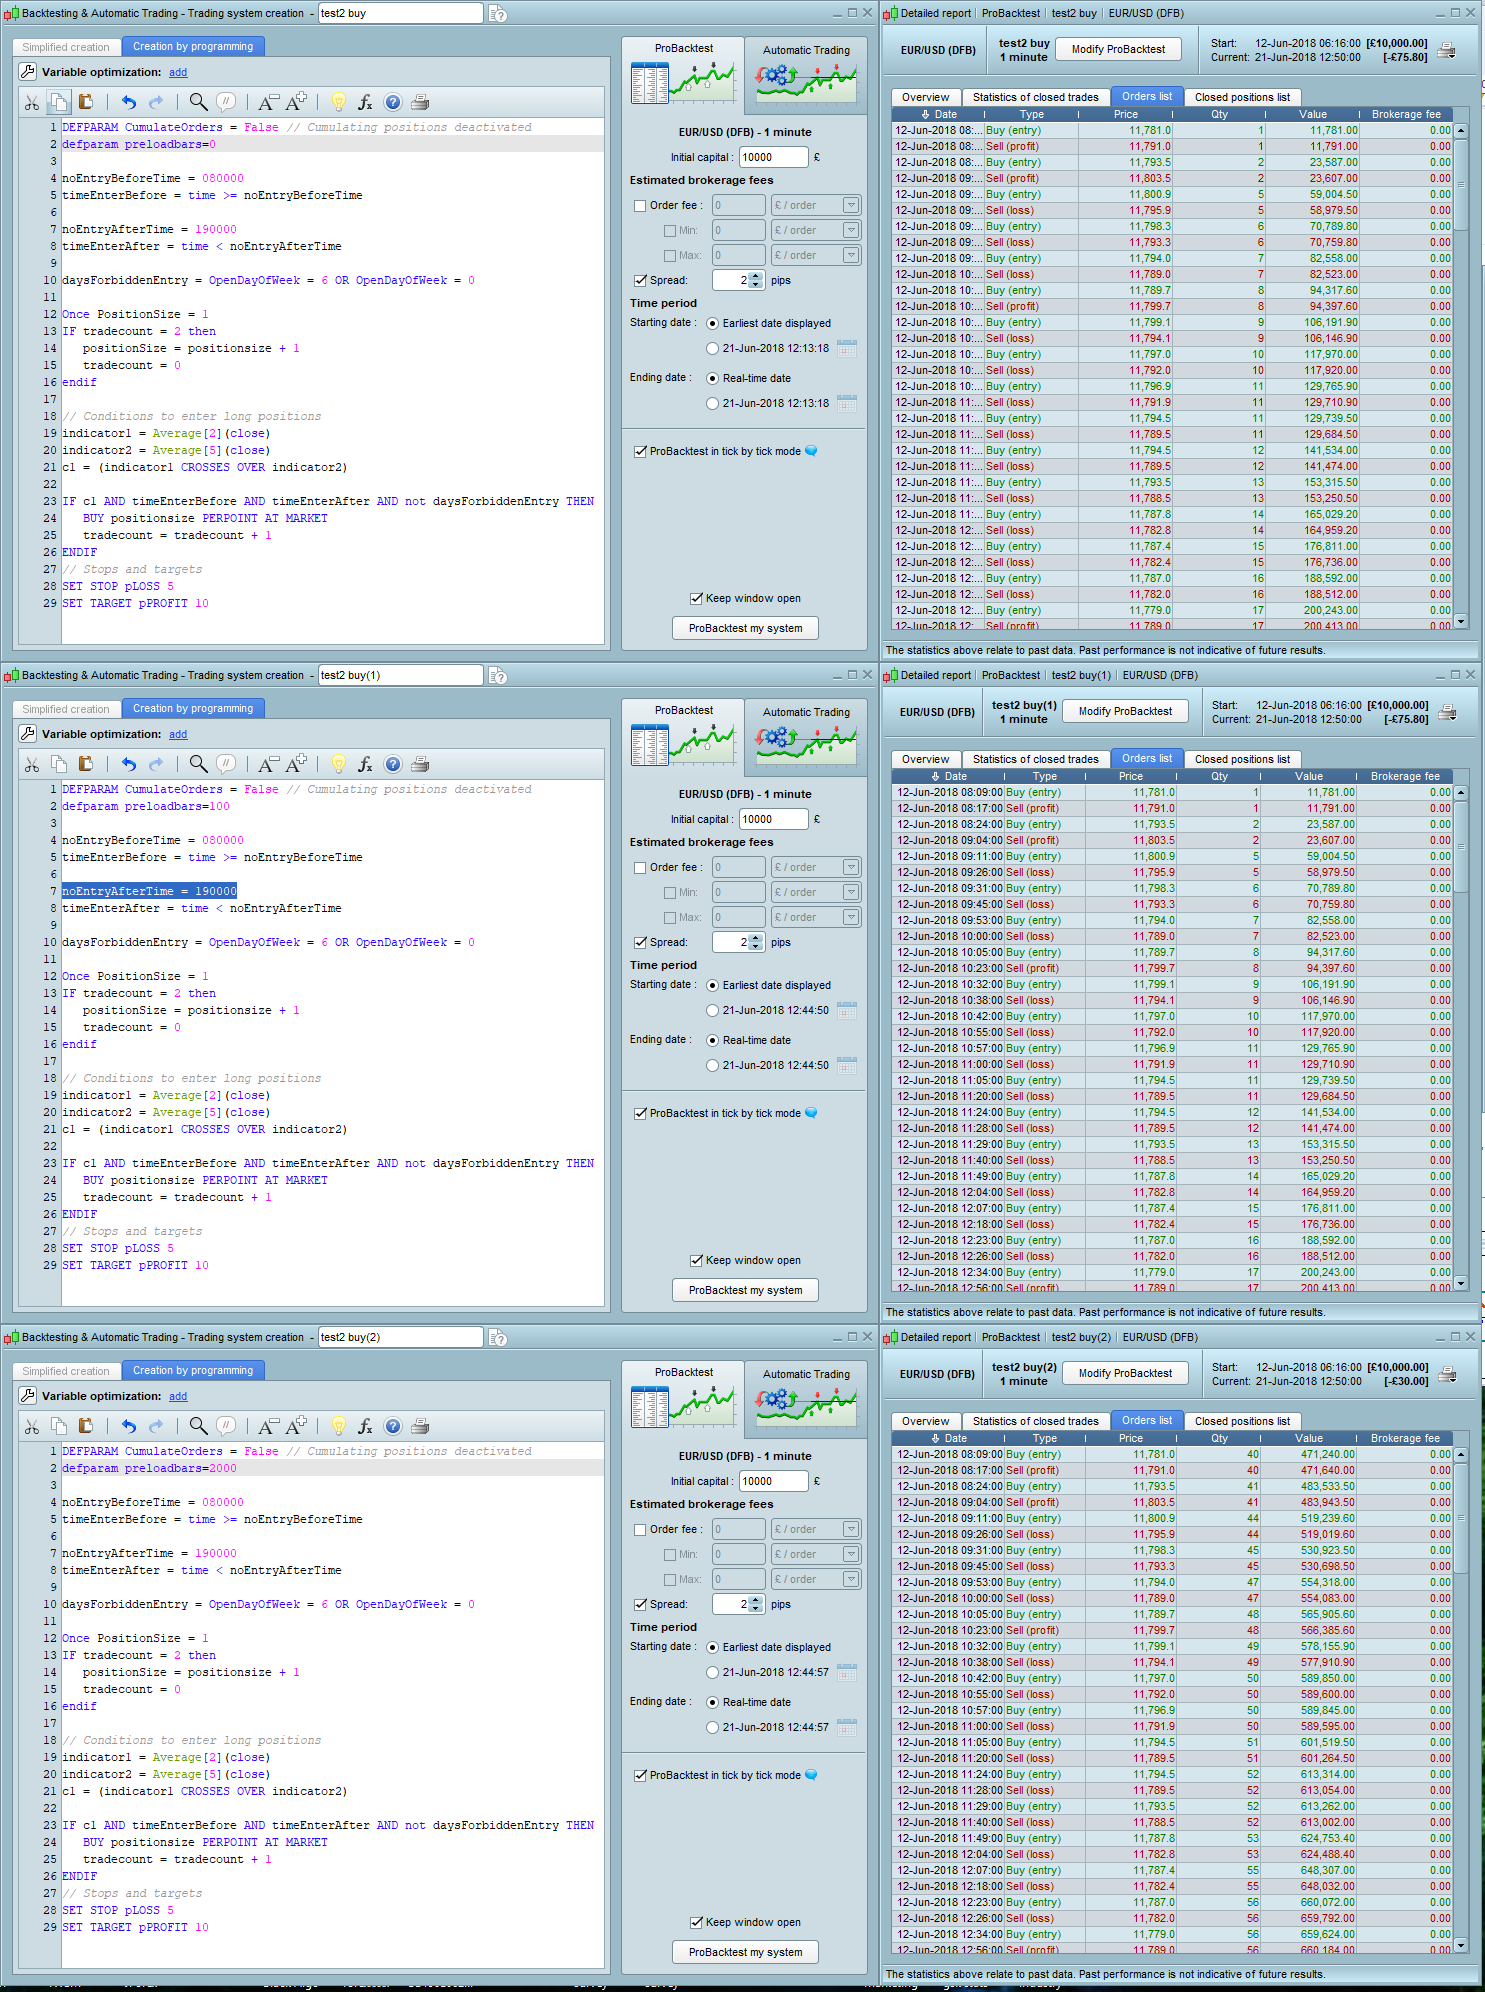Screen dimensions: 1485x1992
Task: Switch to Simplified creation tab in top test2 buy window
Action: click(66, 47)
